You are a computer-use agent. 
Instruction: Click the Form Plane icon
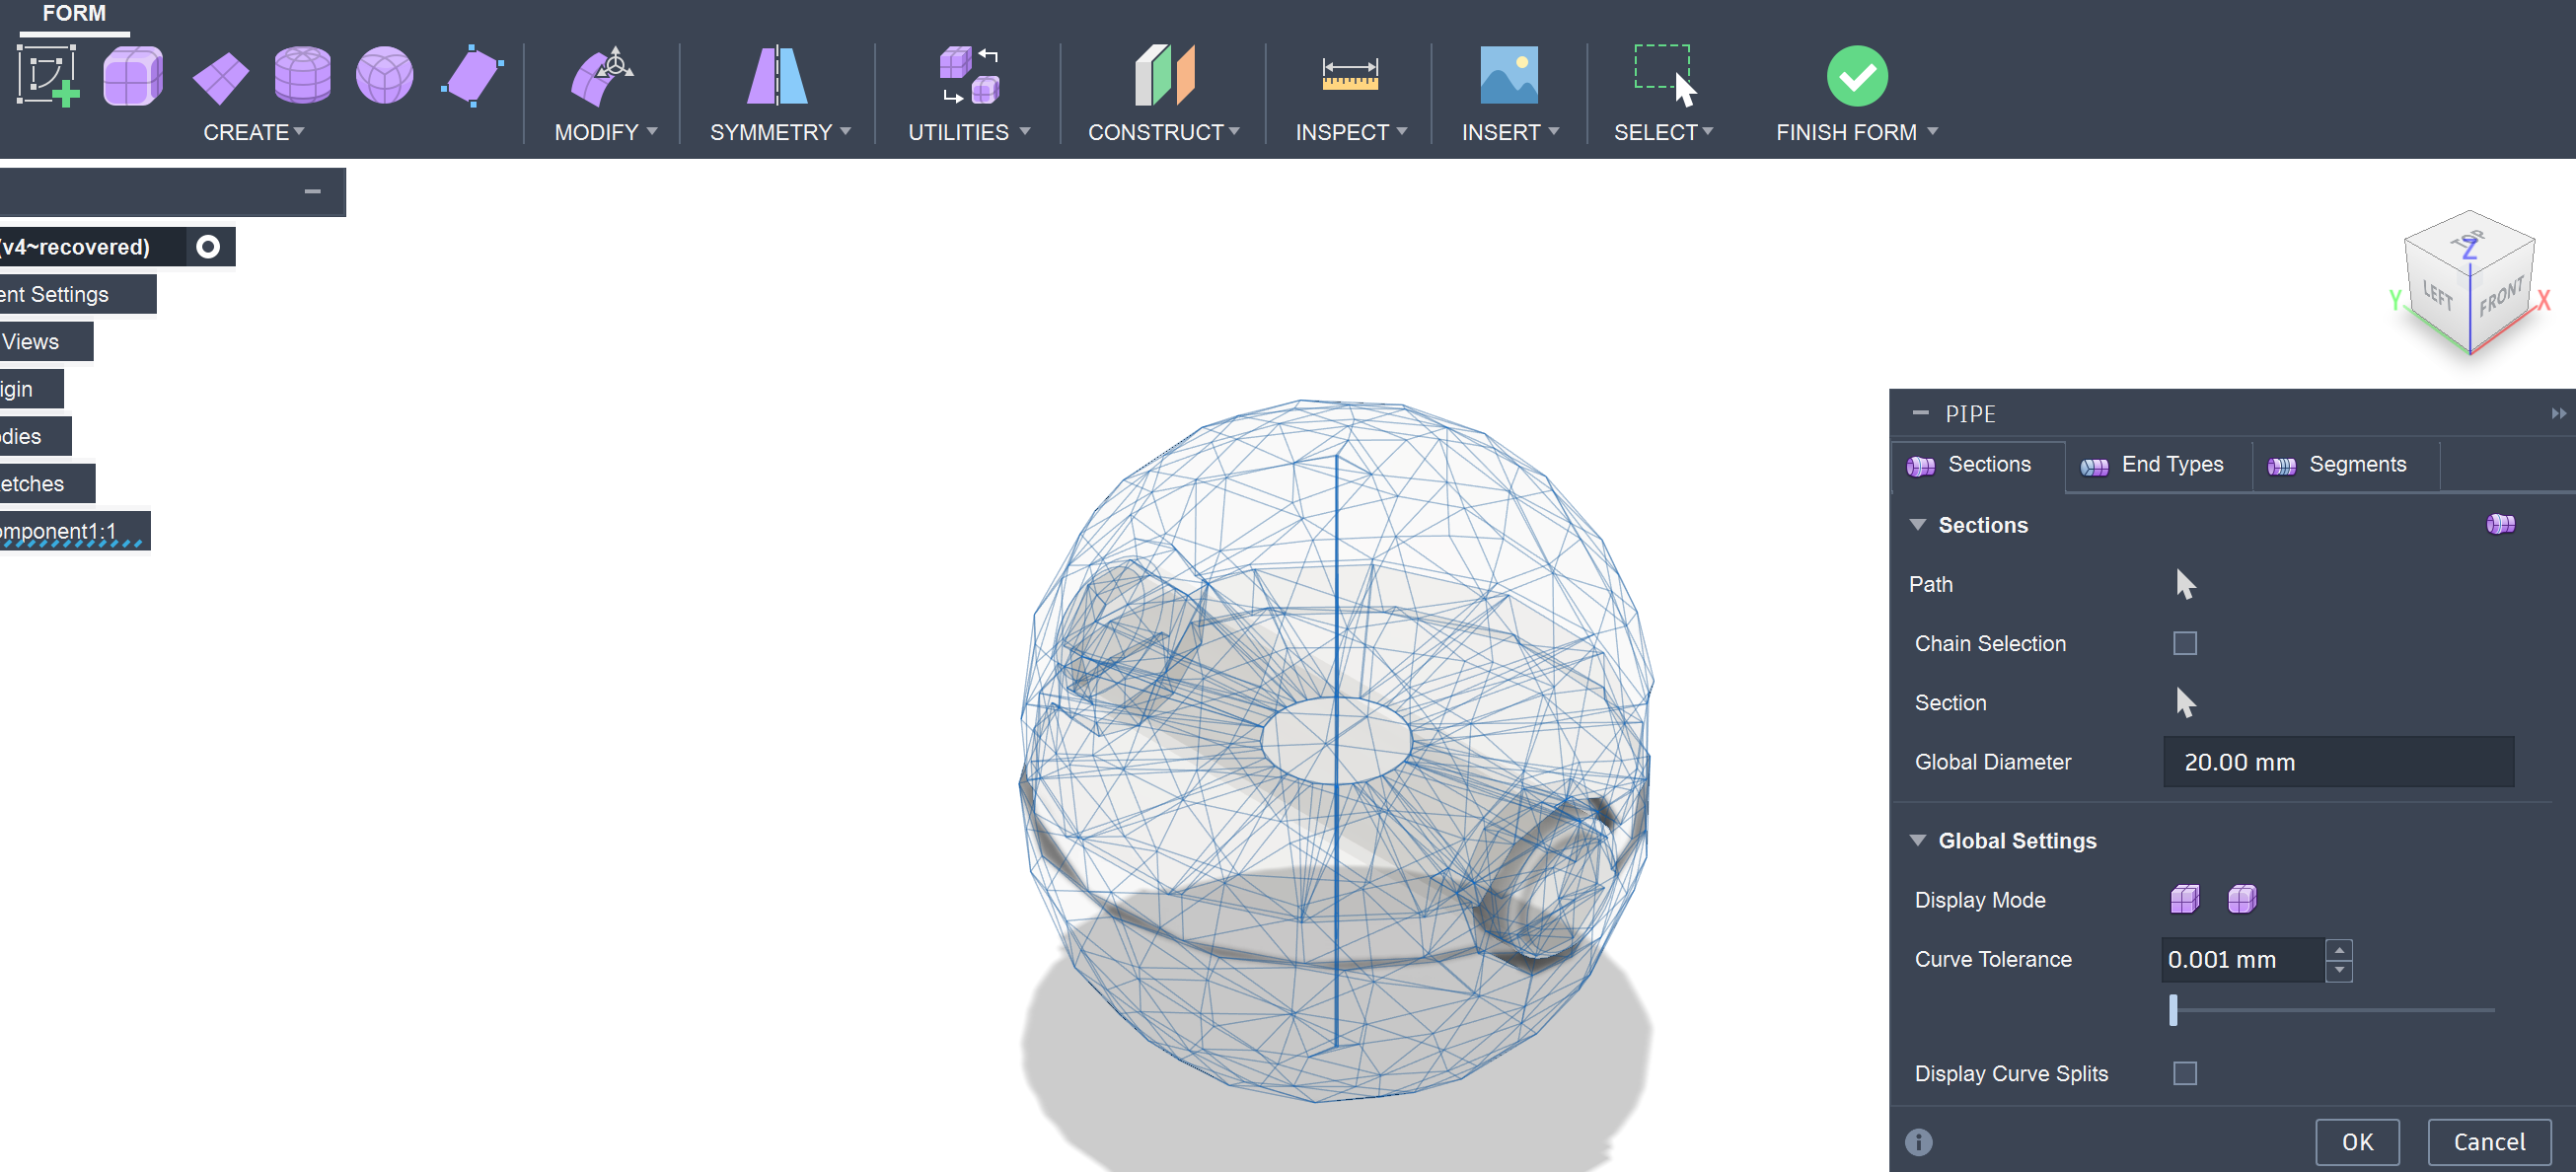(220, 78)
